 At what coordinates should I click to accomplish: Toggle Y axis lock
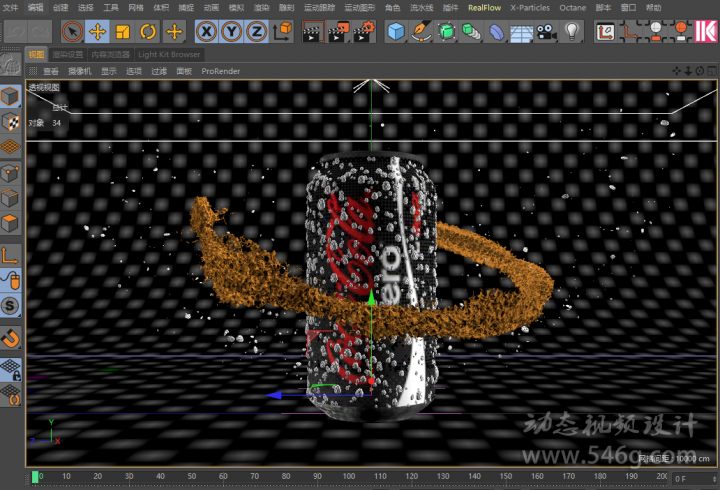point(231,31)
